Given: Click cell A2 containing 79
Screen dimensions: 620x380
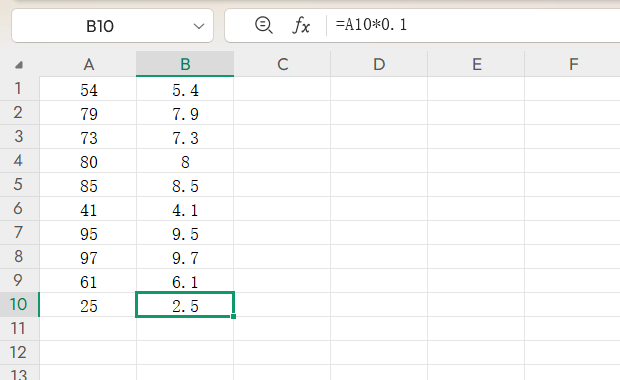Looking at the screenshot, I should (88, 113).
